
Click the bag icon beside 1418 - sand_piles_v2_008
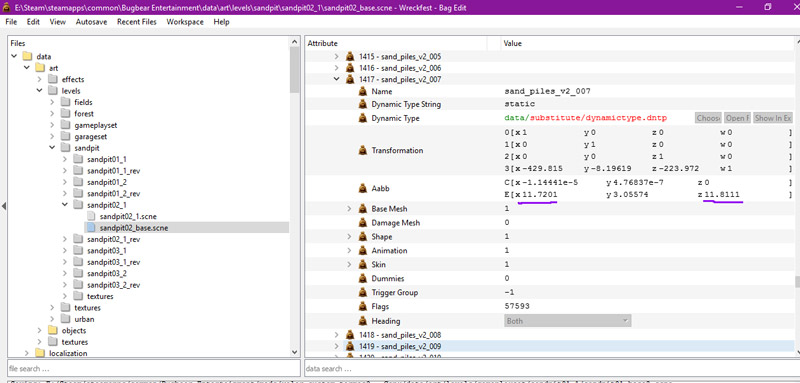(349, 335)
